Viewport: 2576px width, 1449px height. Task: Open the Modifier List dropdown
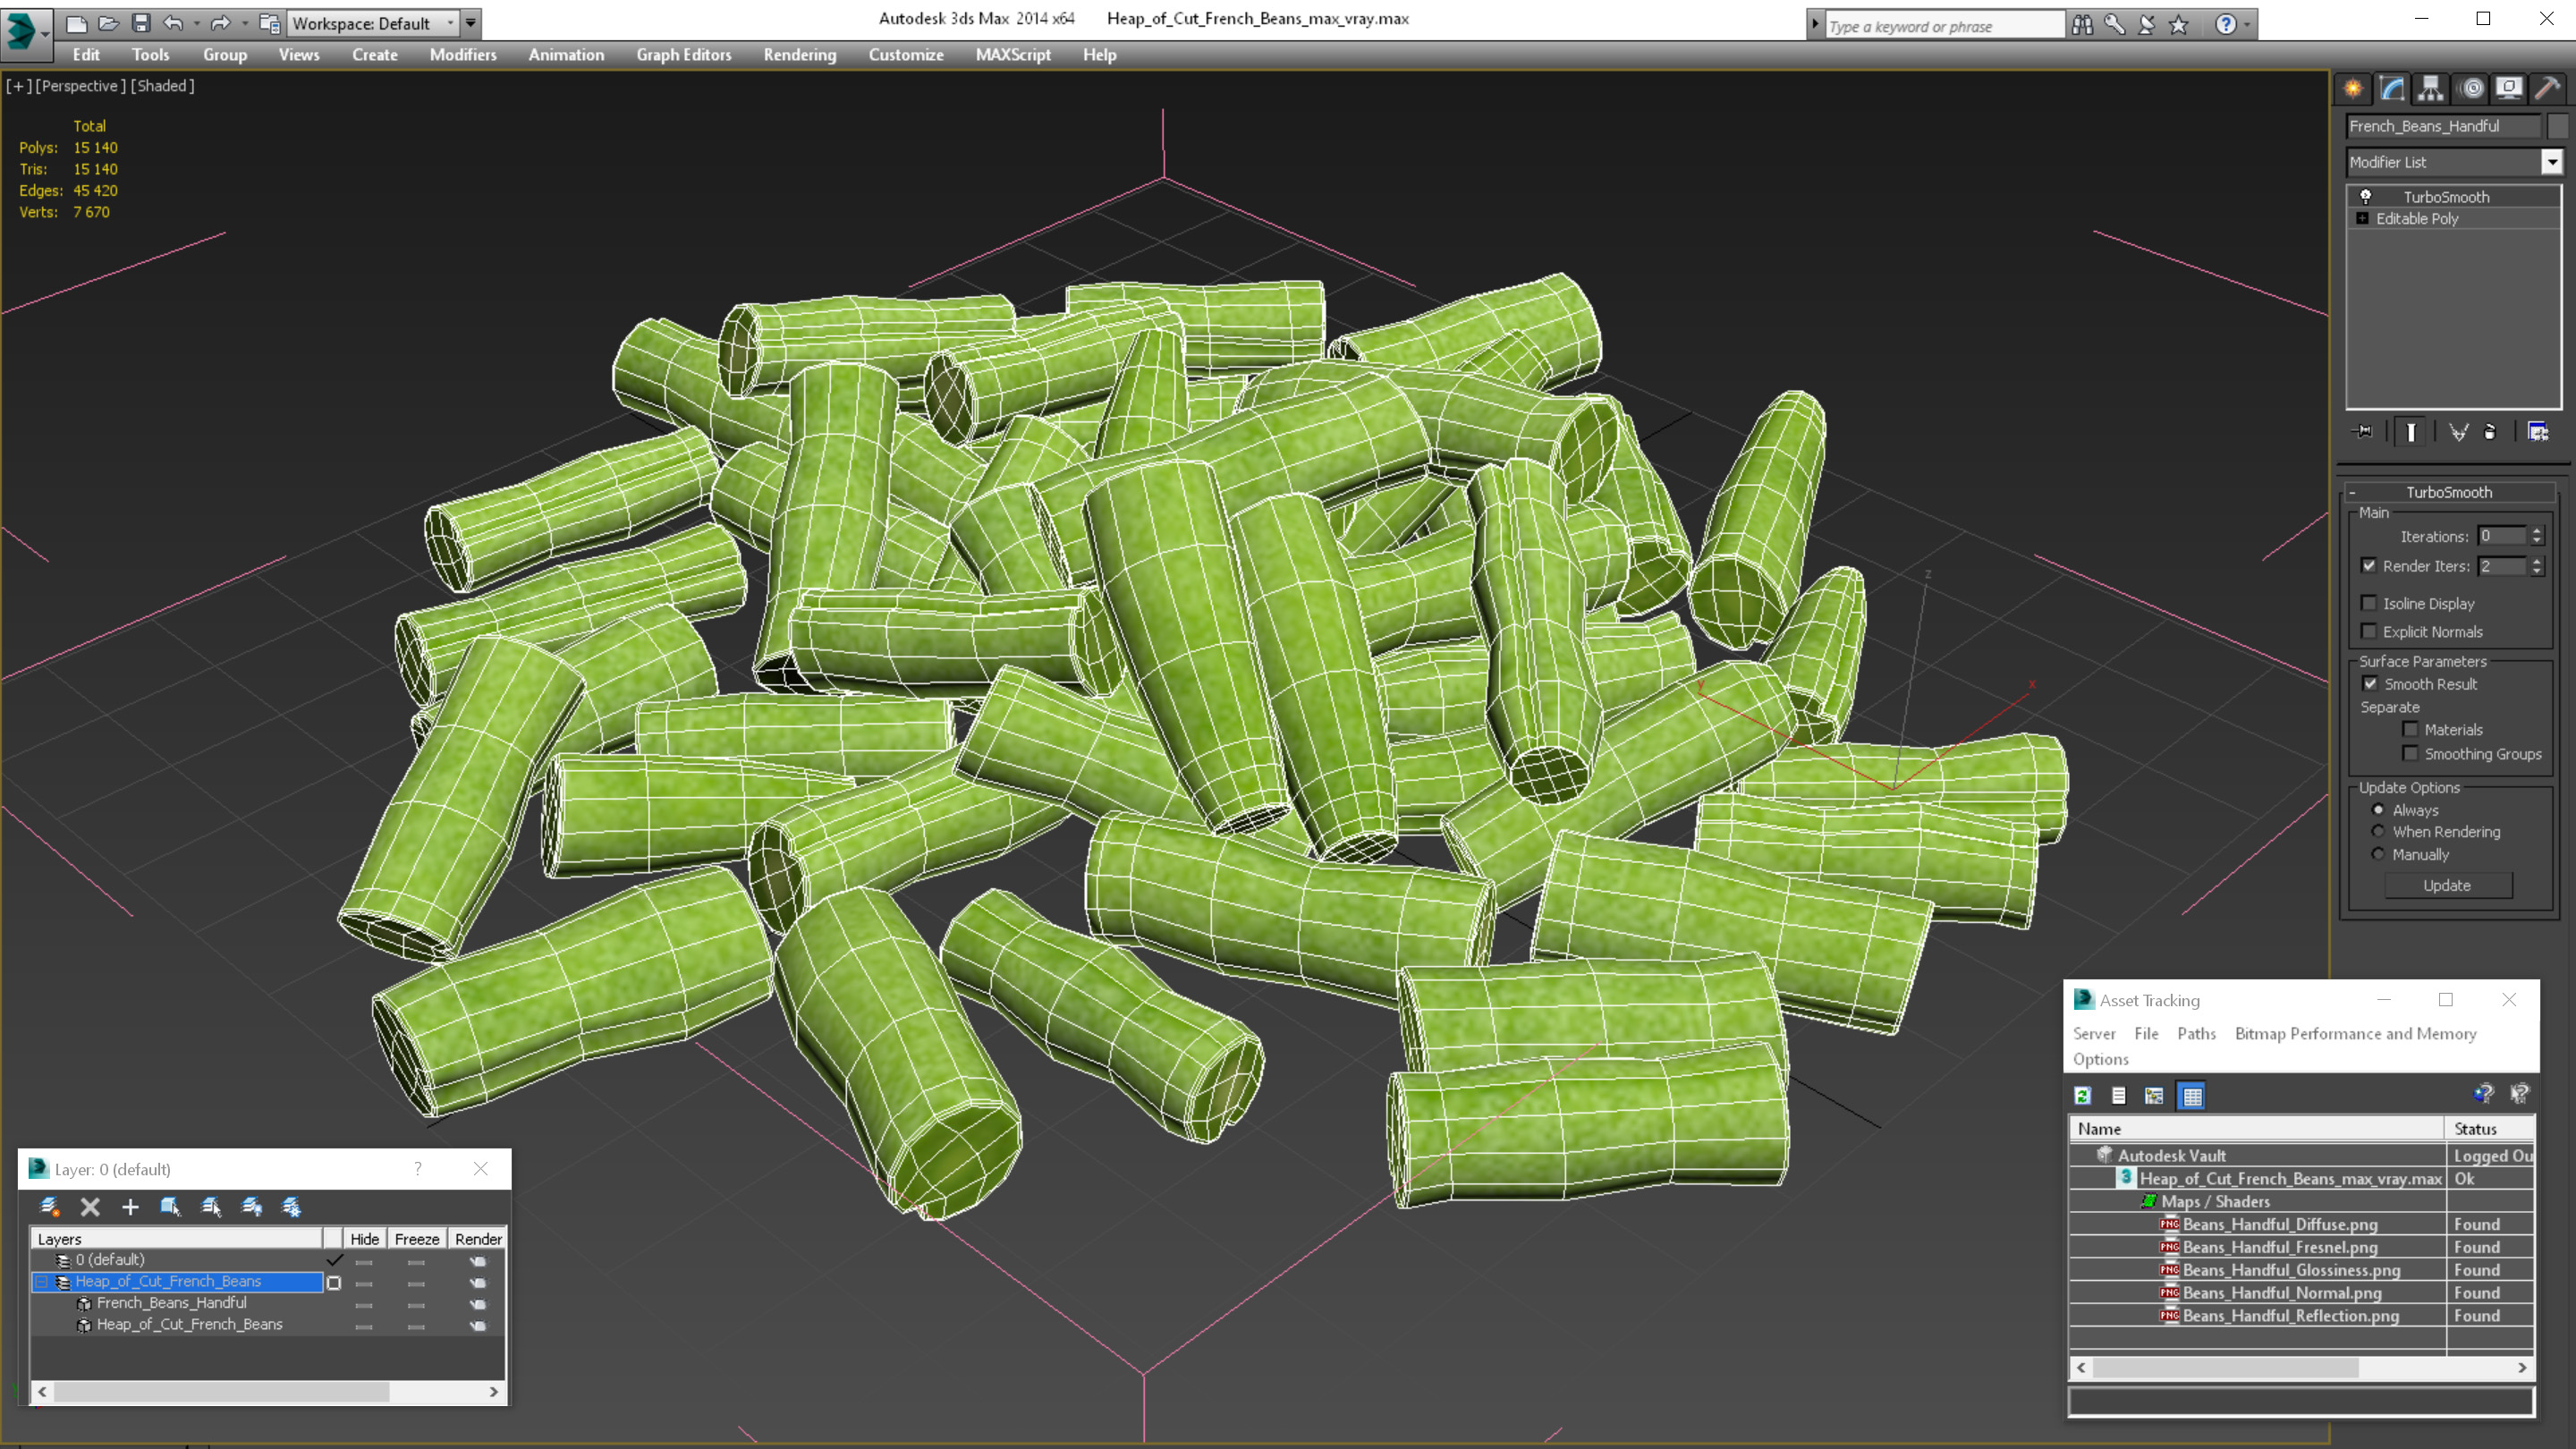pyautogui.click(x=2551, y=162)
